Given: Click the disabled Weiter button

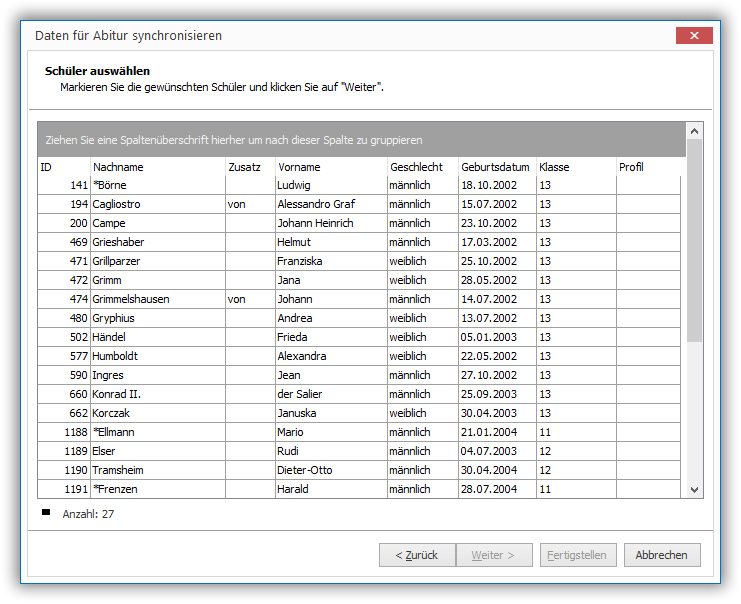Looking at the screenshot, I should click(493, 555).
